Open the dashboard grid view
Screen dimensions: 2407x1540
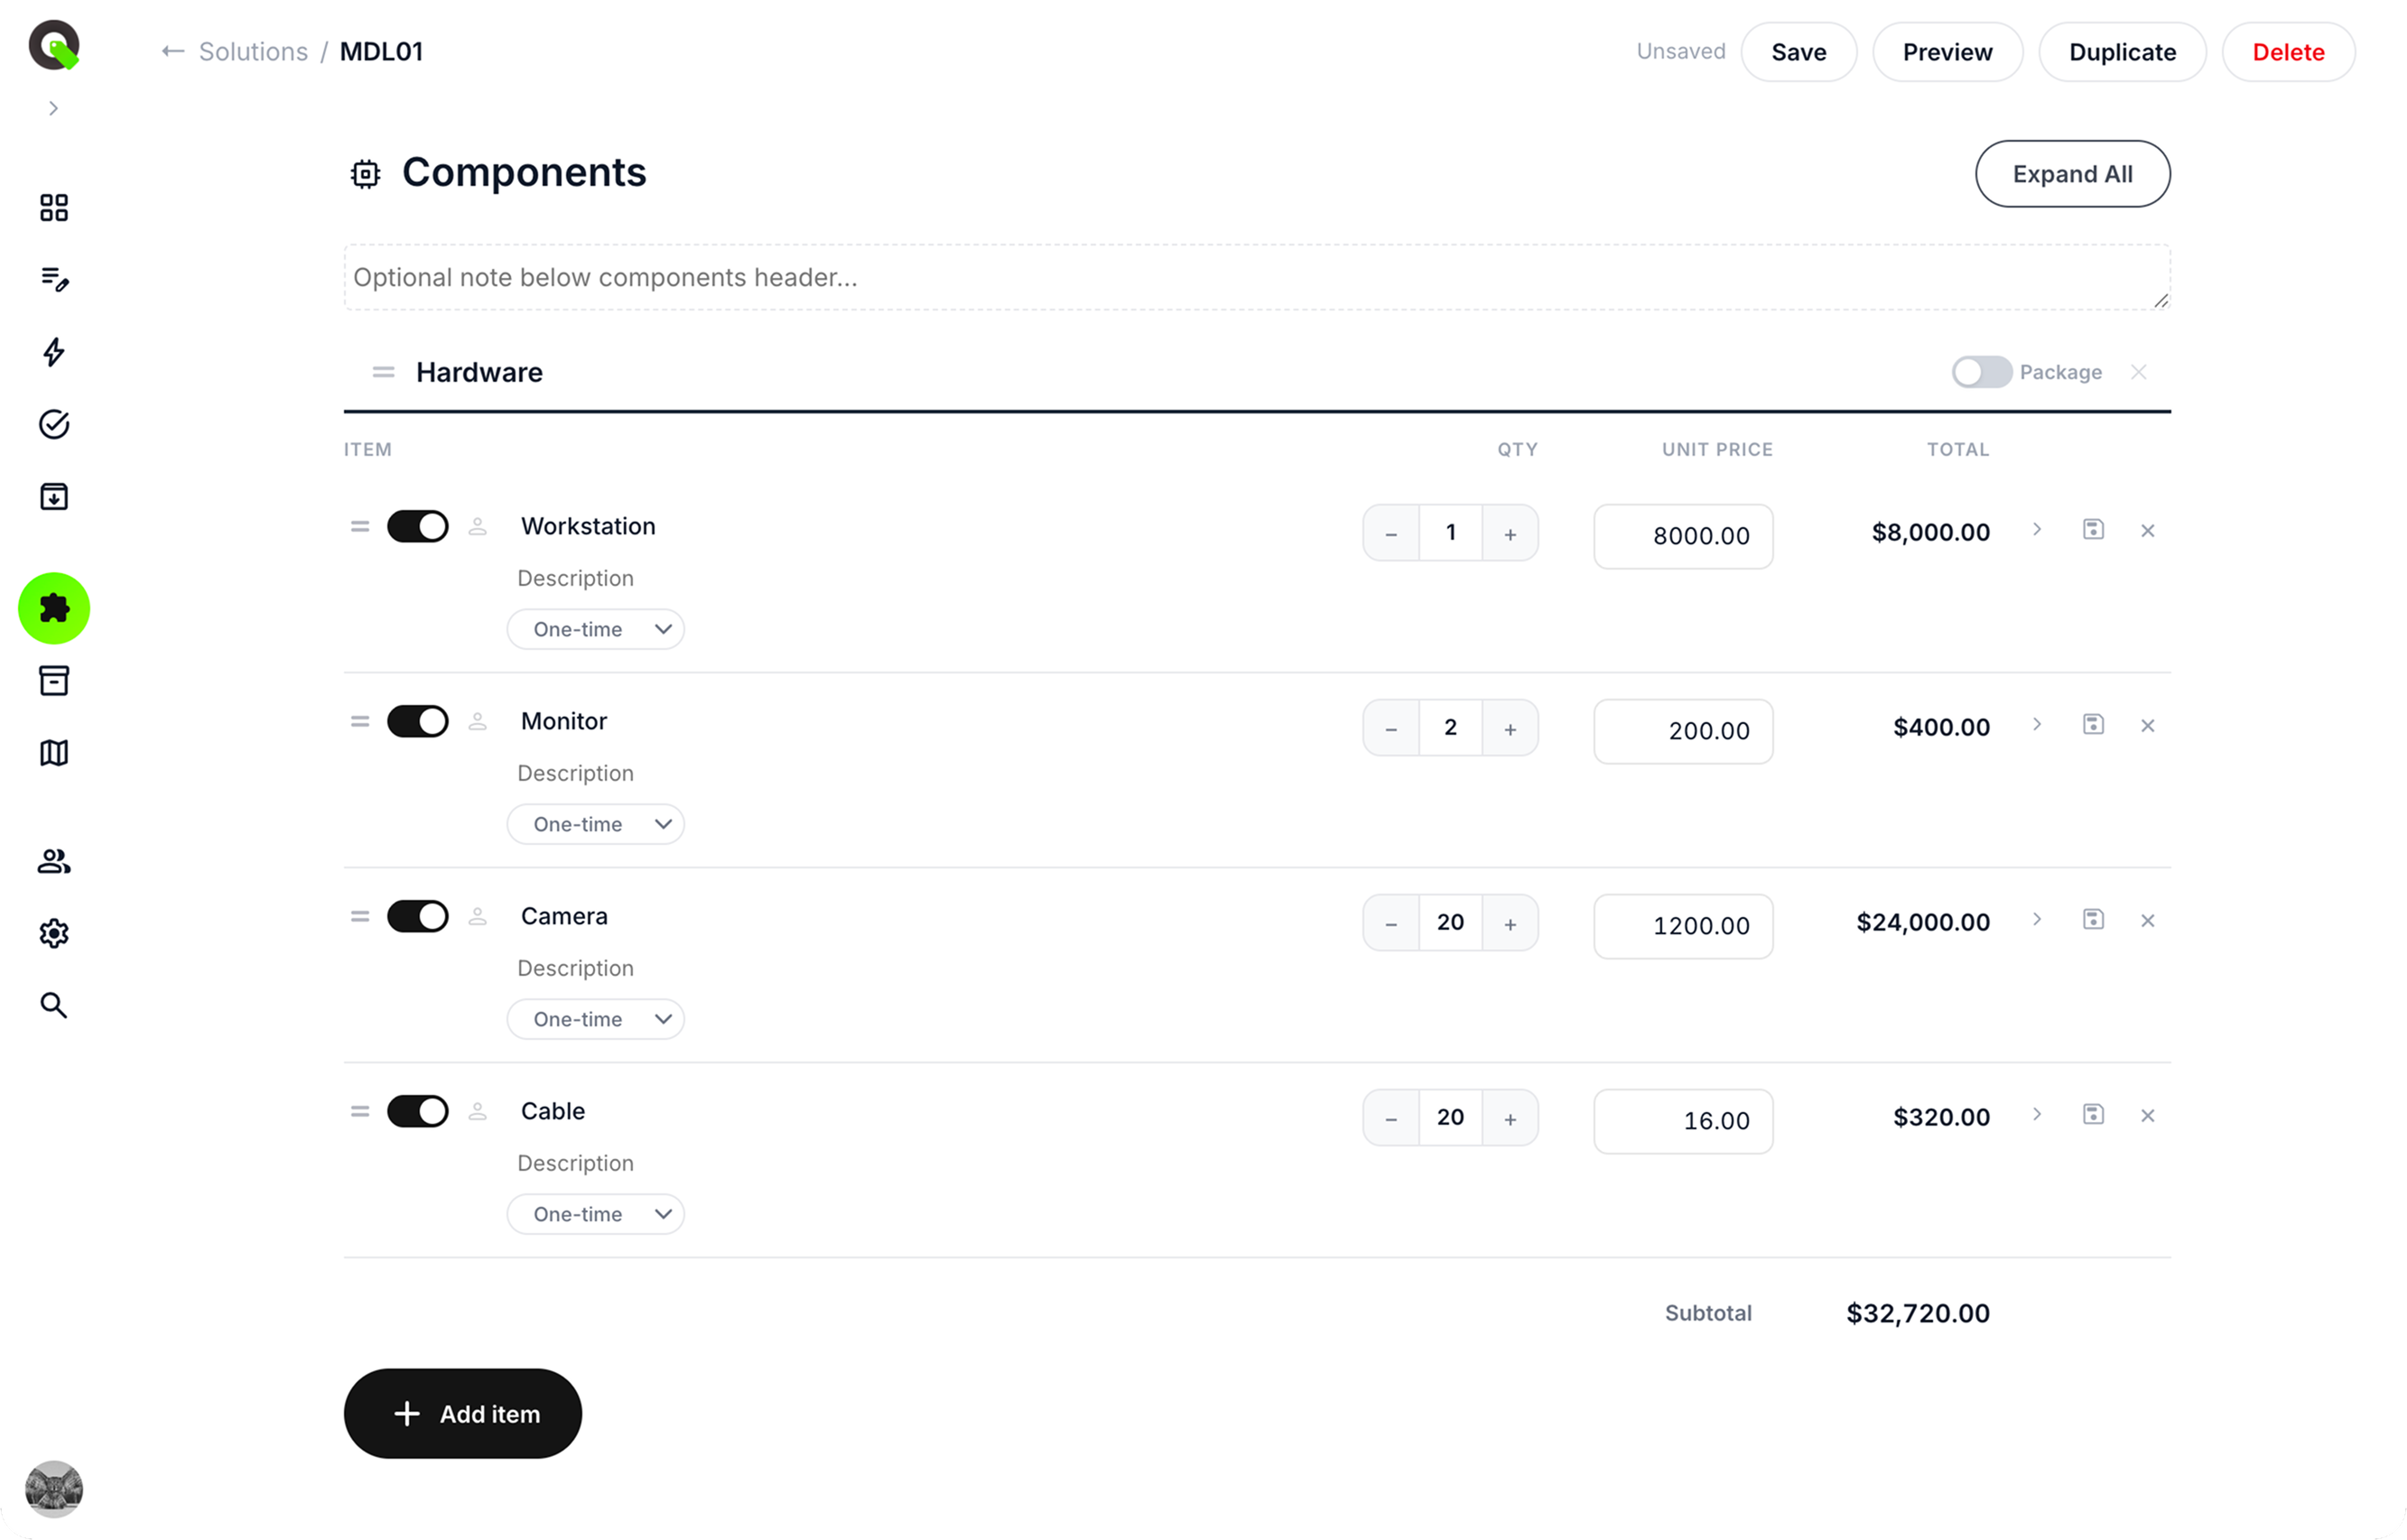point(52,207)
